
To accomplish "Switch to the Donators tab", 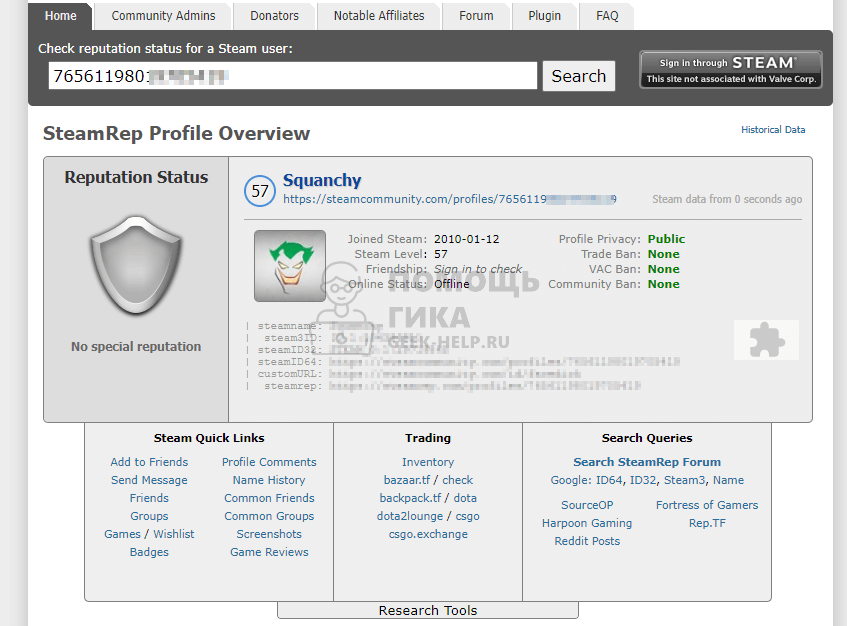I will click(274, 16).
